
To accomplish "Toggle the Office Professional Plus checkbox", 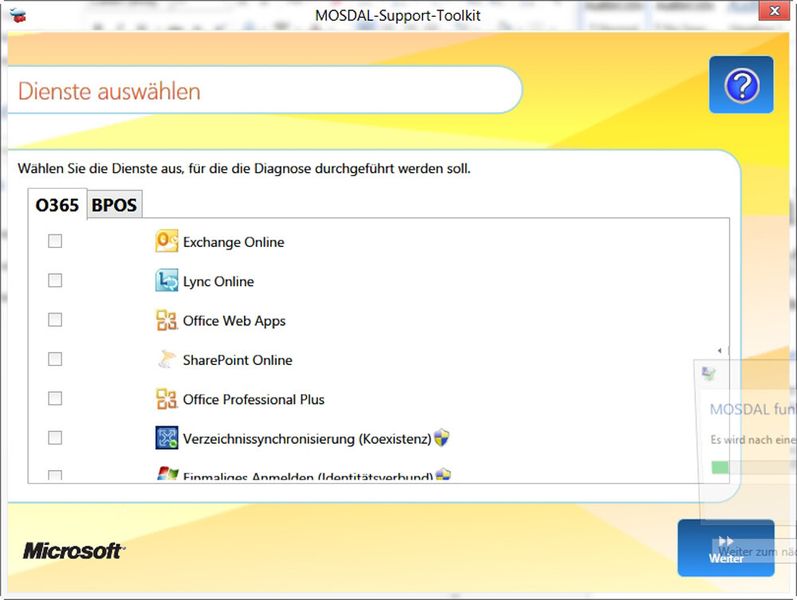I will click(x=55, y=398).
